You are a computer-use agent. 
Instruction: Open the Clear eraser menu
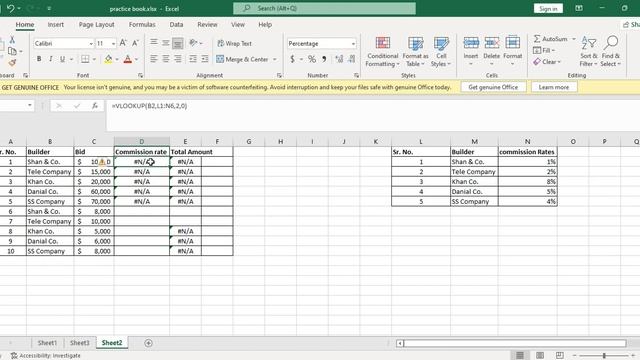(x=547, y=62)
